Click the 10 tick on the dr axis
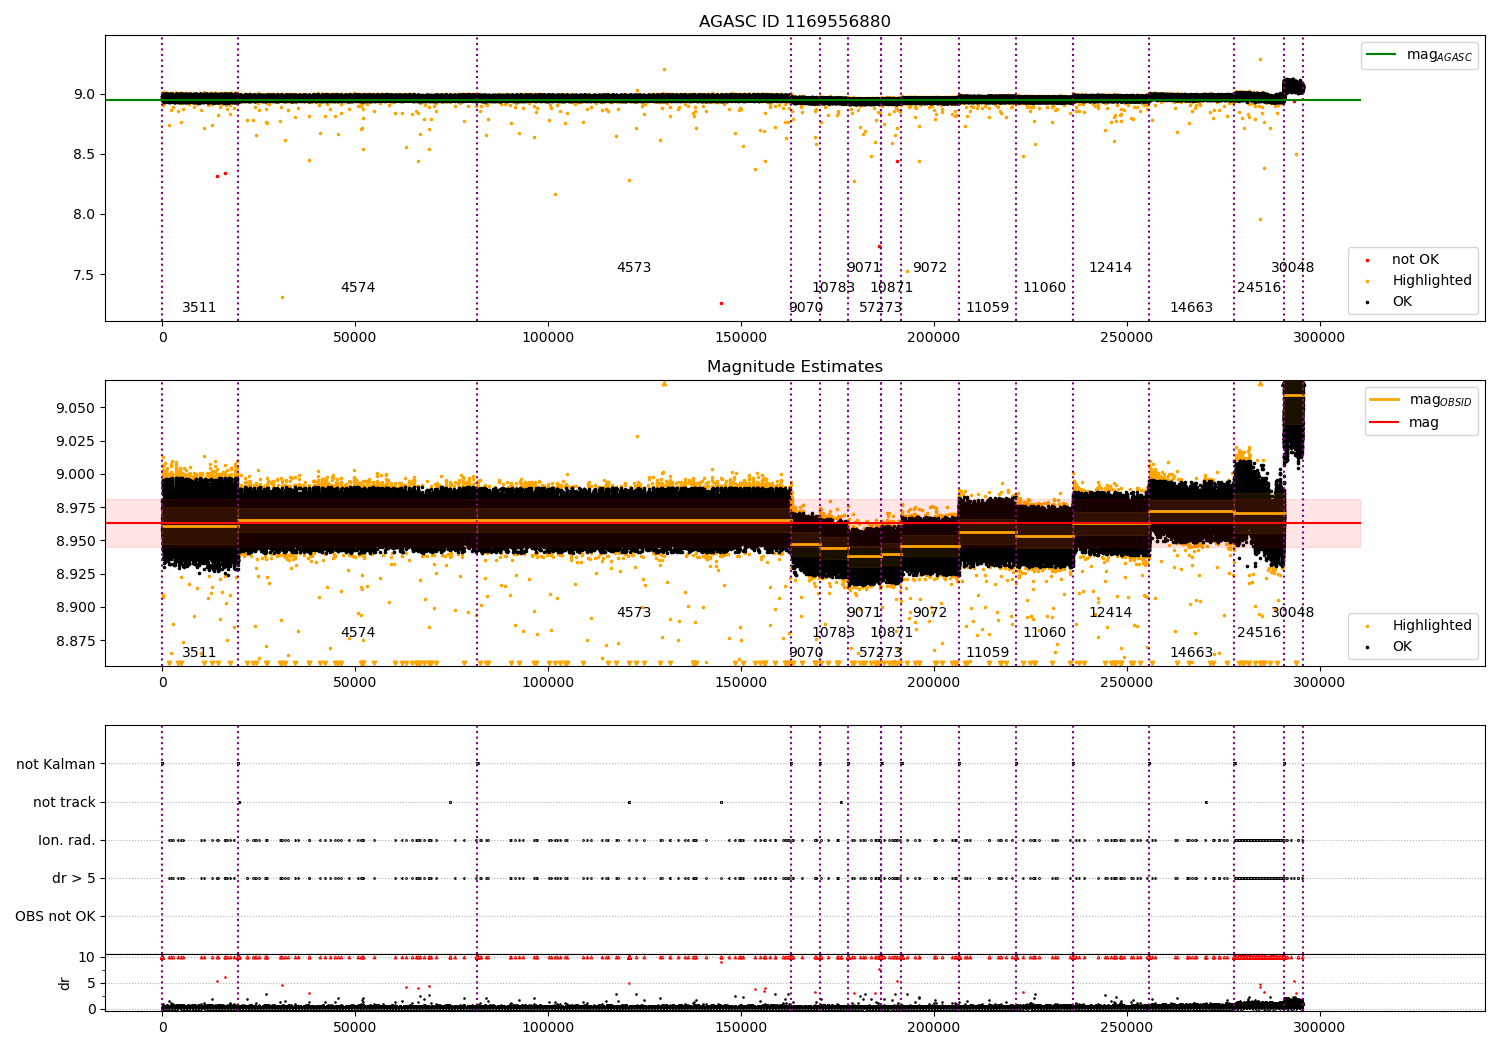Viewport: 1500px width, 1050px height. 89,958
